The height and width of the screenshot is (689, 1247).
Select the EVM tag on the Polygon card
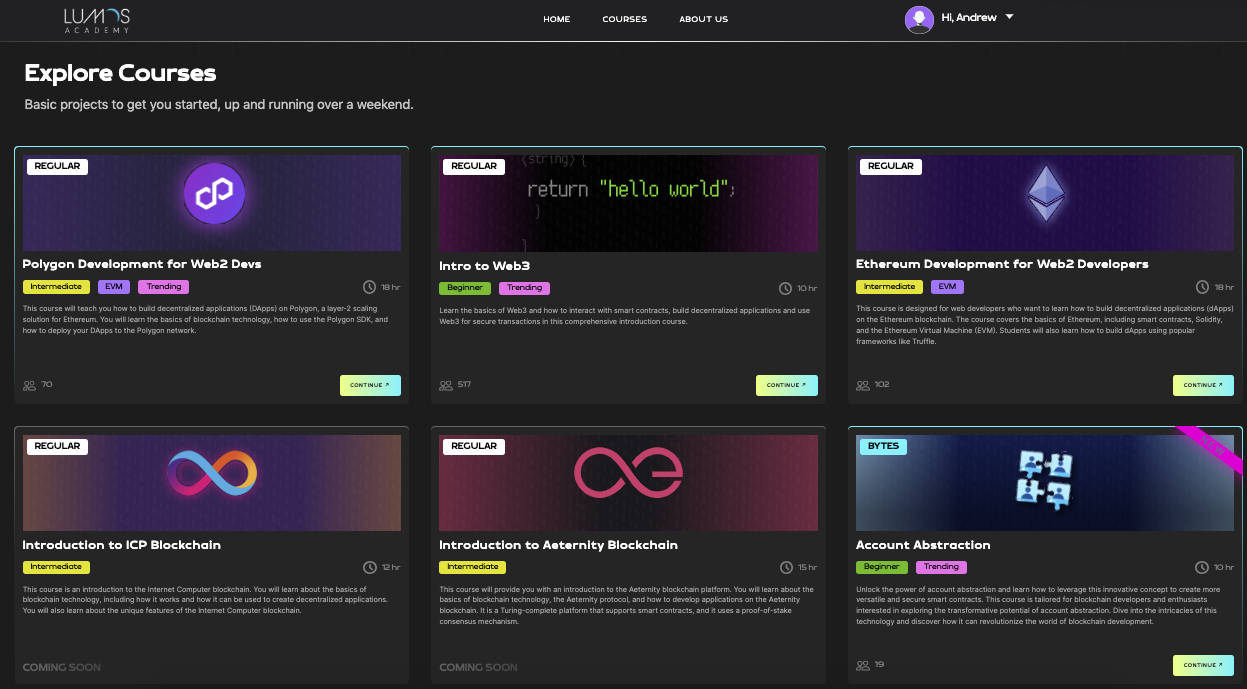coord(114,287)
